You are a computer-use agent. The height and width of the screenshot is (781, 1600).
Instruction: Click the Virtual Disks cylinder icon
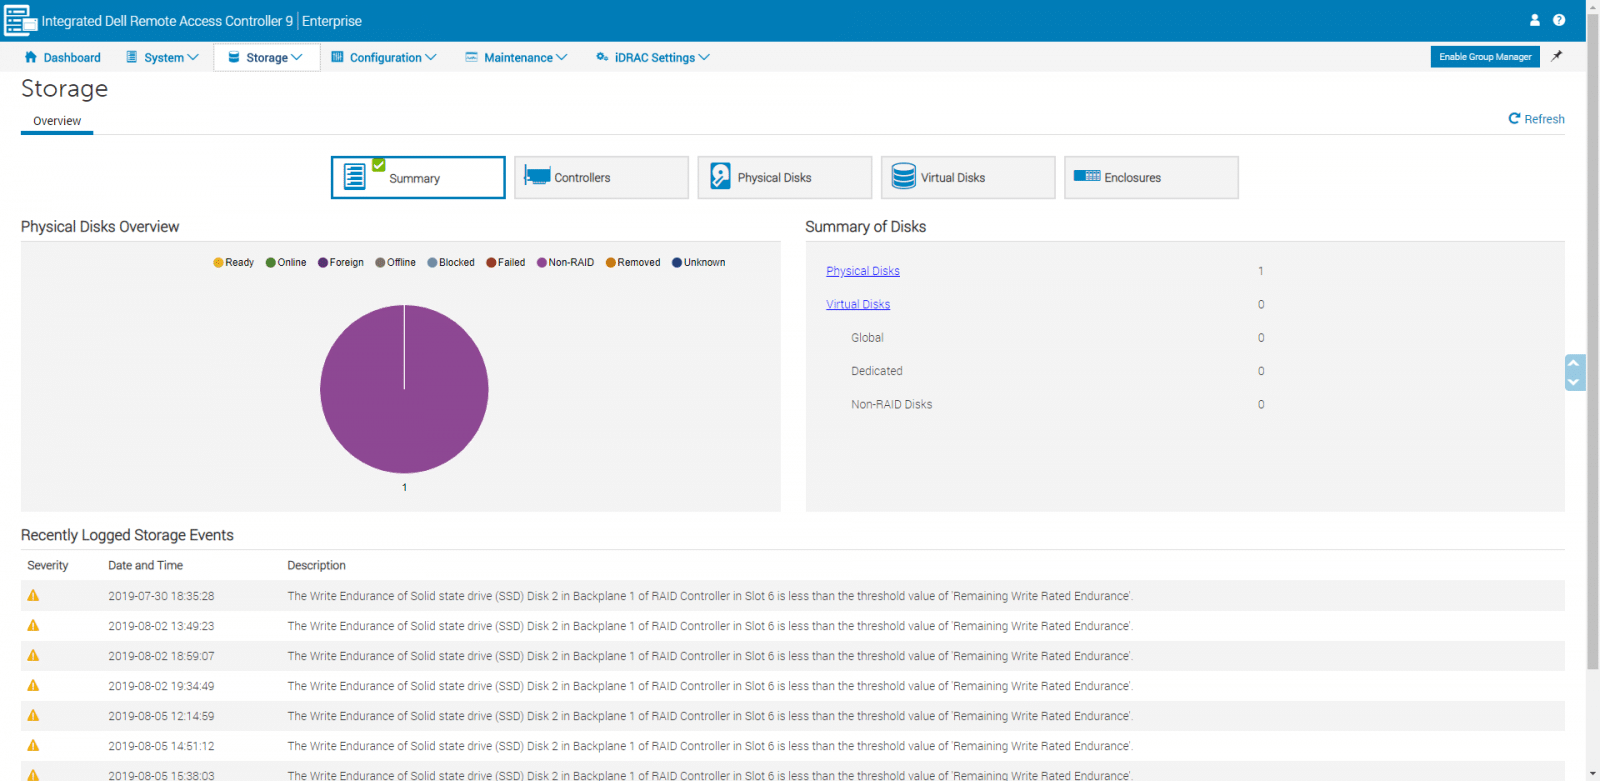[904, 176]
